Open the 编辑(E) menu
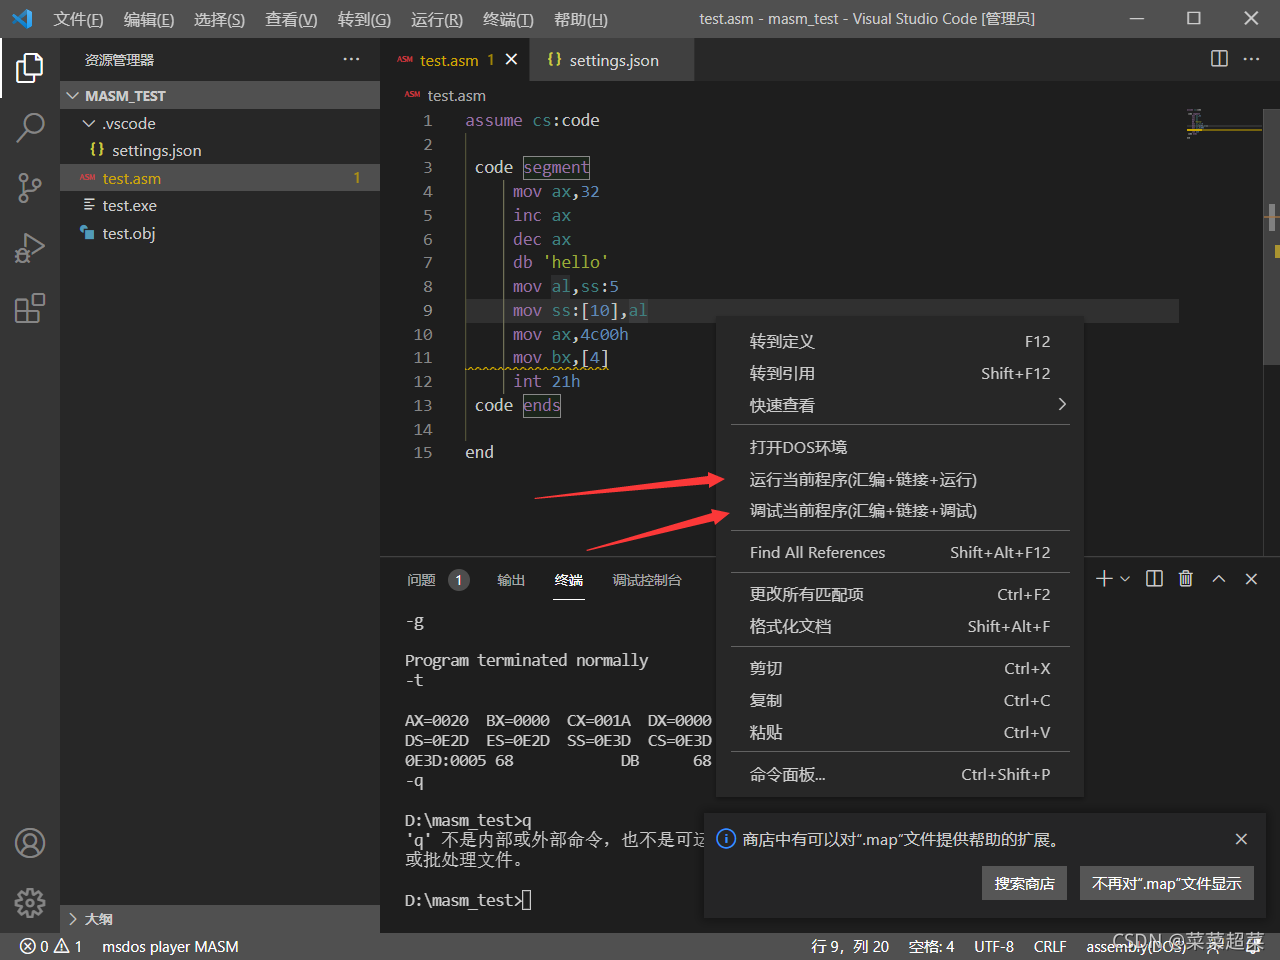 pos(148,19)
